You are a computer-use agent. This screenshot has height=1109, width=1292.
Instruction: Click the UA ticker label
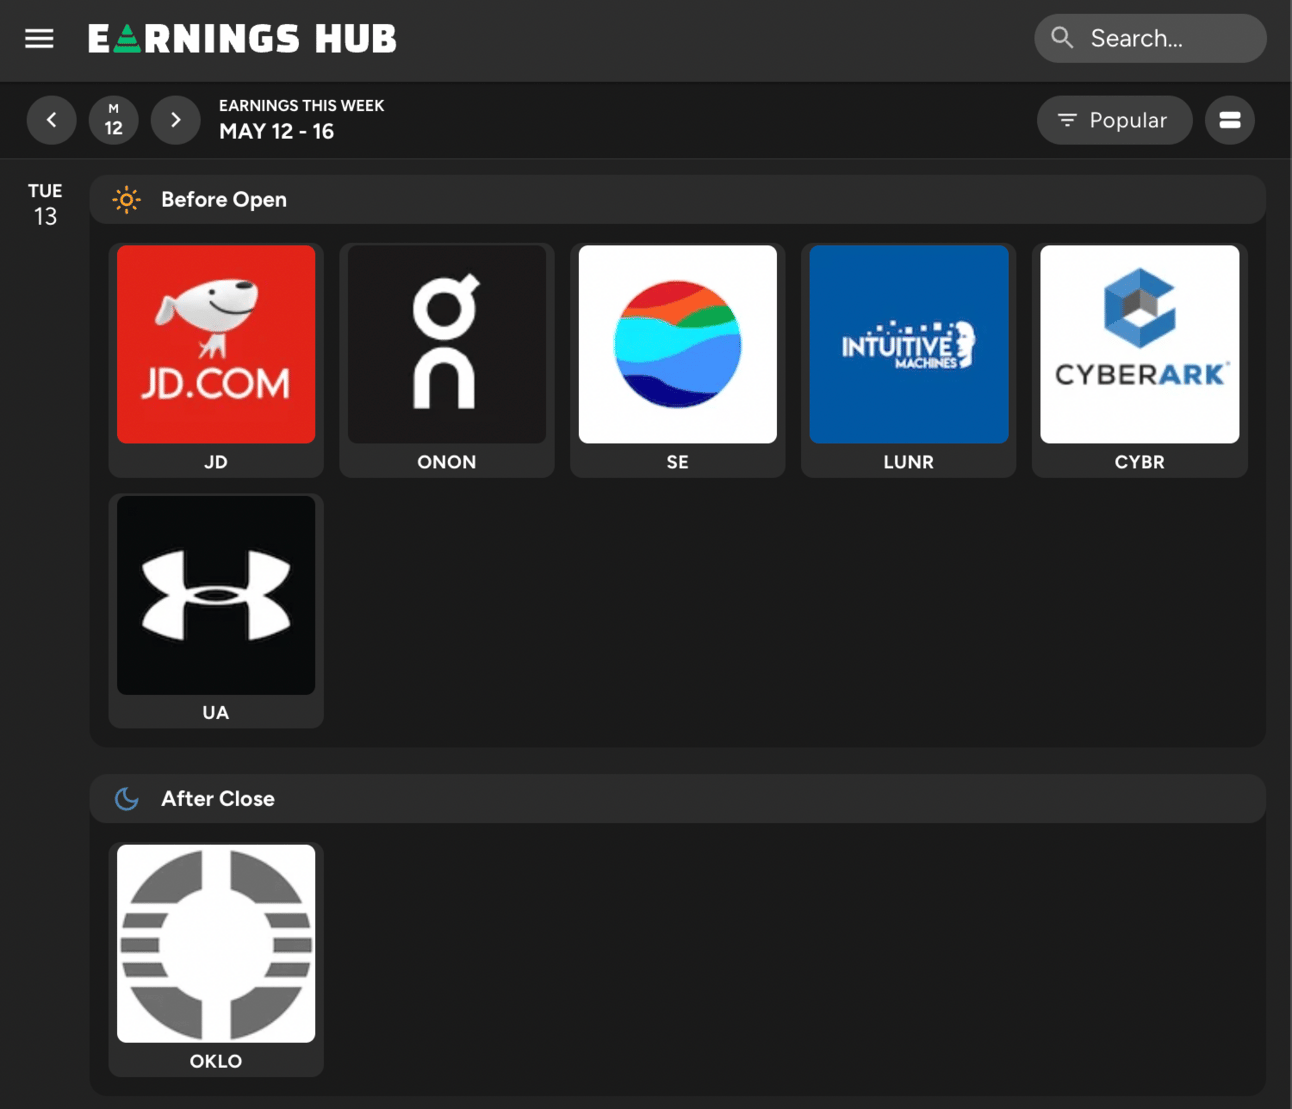(x=216, y=713)
